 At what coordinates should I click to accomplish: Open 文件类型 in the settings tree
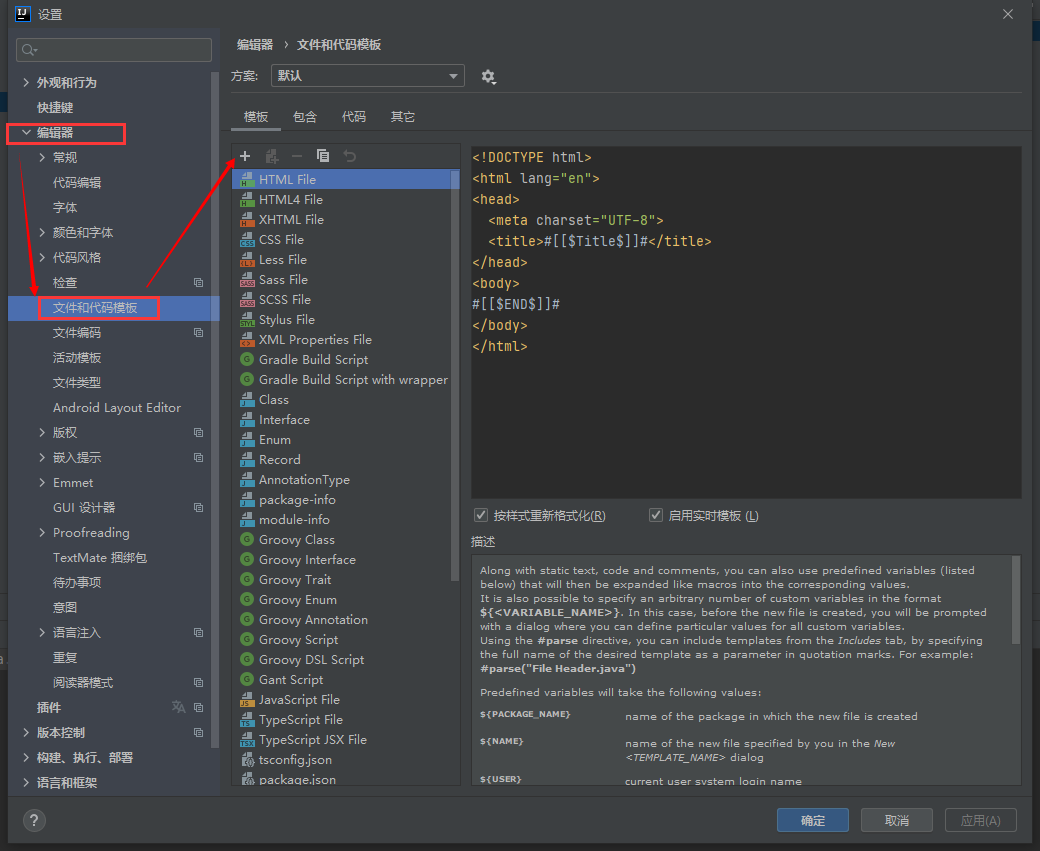[x=77, y=383]
